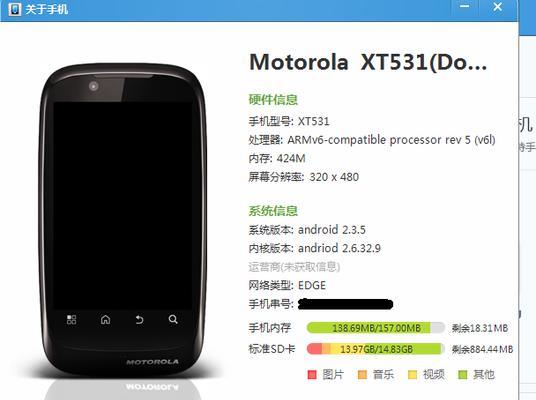The height and width of the screenshot is (400, 536).
Task: Click the 硬件信息 section heading
Action: point(273,99)
